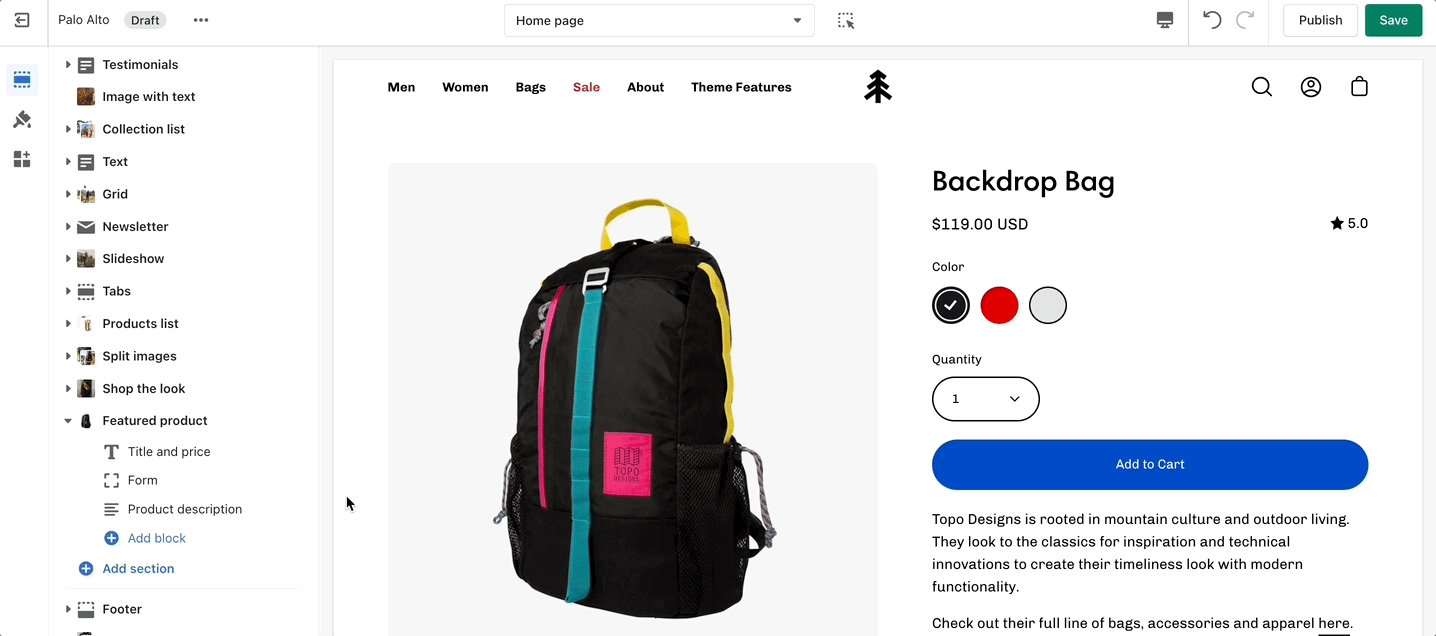Click the exit editor back icon
1436x636 pixels.
pos(22,20)
